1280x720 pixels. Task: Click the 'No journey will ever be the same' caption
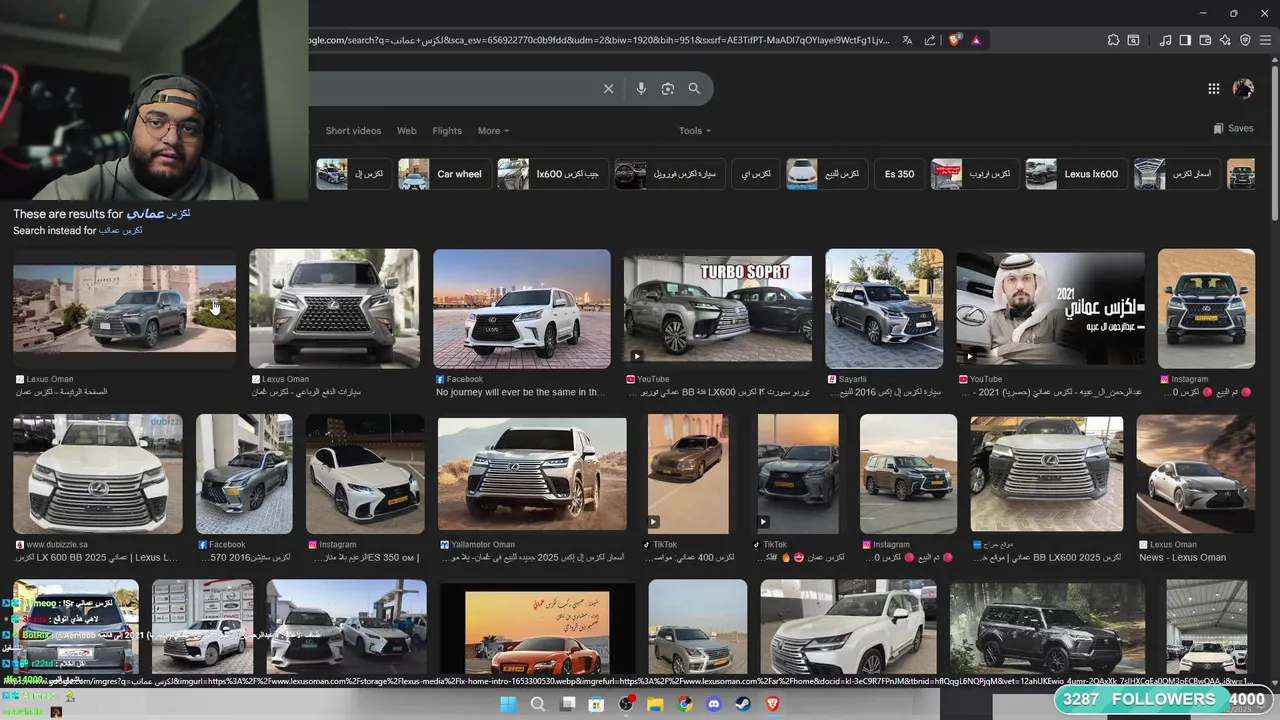point(520,393)
